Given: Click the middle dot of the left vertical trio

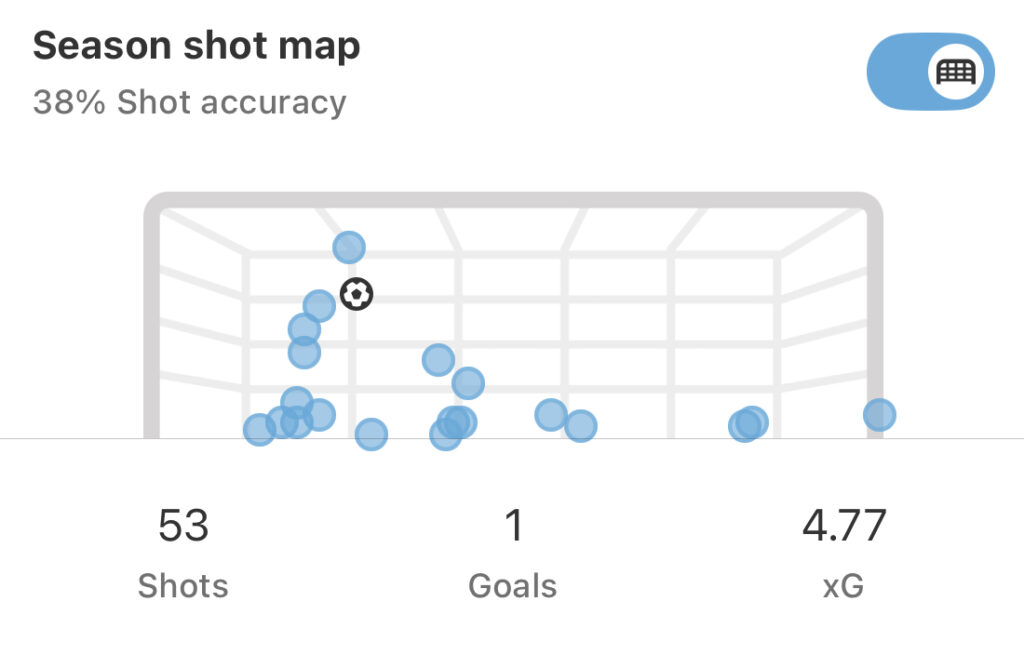Looking at the screenshot, I should [x=304, y=329].
